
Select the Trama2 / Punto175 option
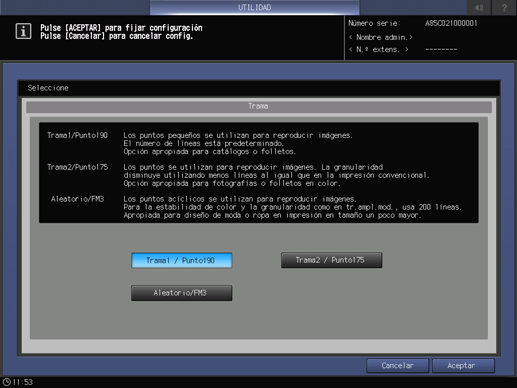coord(331,260)
